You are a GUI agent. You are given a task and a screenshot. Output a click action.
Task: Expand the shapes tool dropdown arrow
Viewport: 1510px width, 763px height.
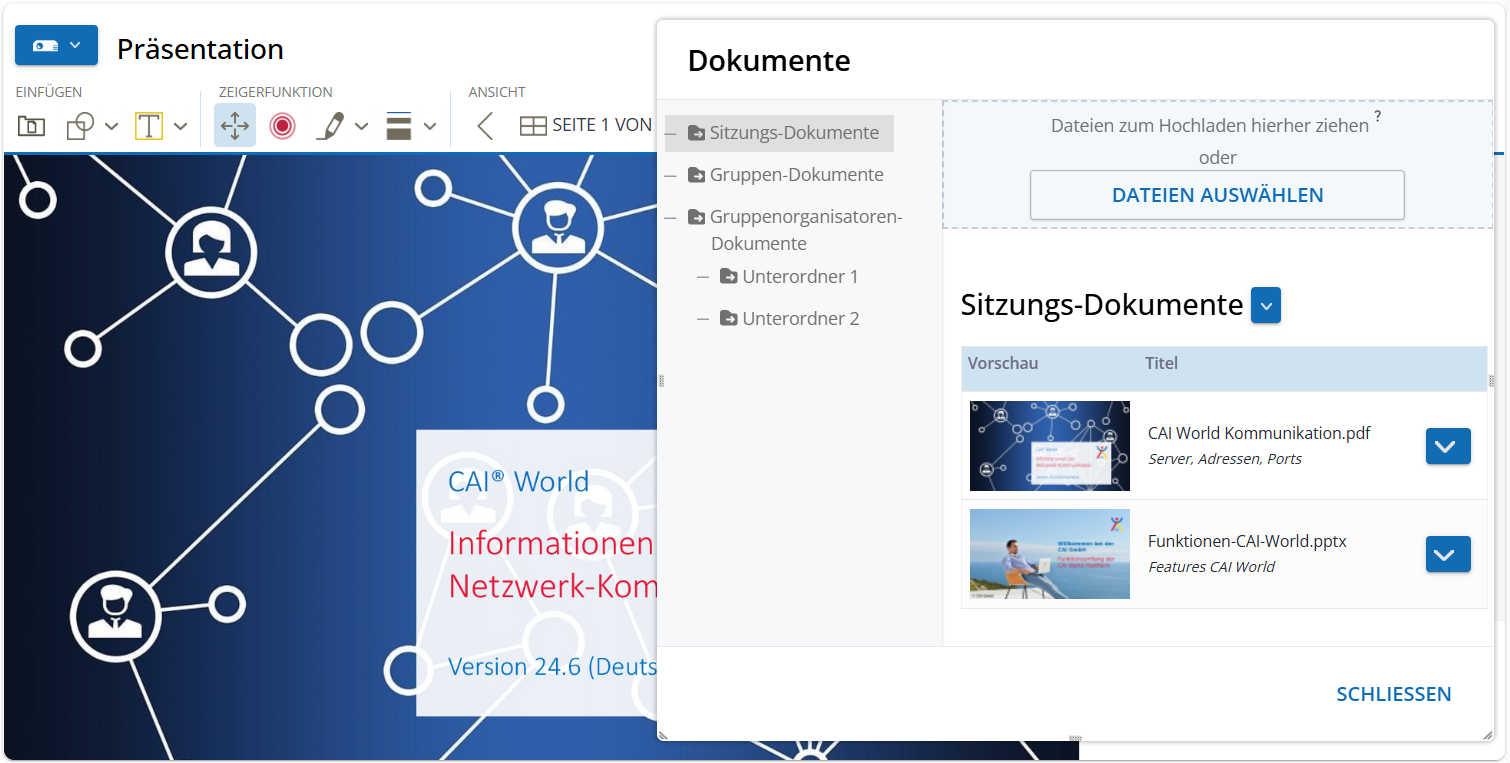pyautogui.click(x=112, y=127)
